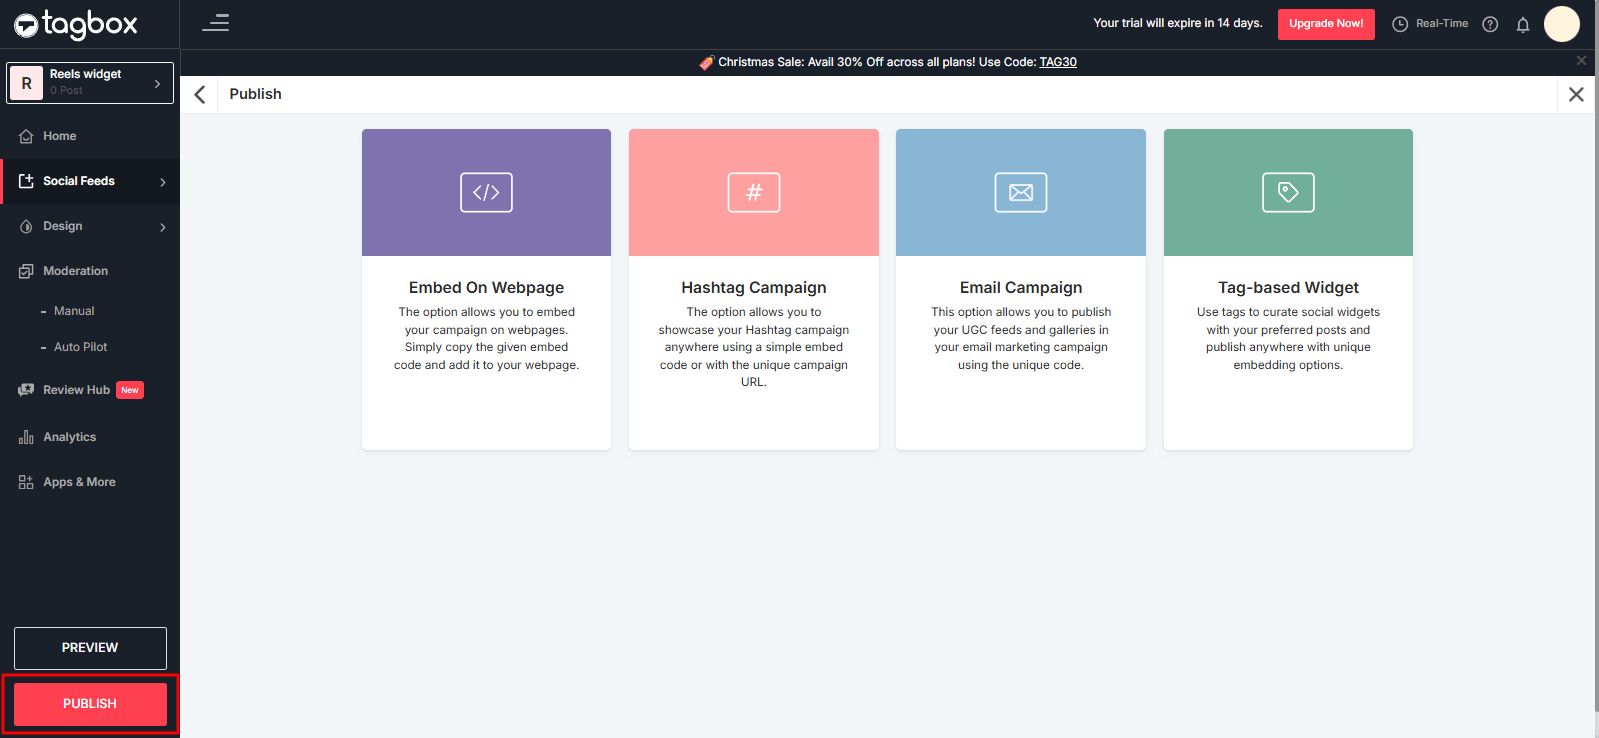Go back using the Publish back arrow
The height and width of the screenshot is (738, 1599).
coord(200,94)
